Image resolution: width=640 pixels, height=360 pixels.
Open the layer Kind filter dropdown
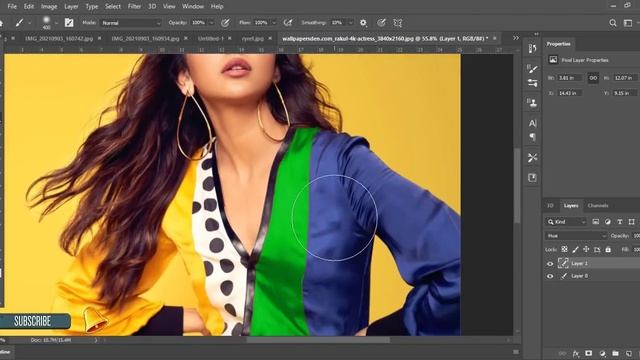click(x=566, y=222)
